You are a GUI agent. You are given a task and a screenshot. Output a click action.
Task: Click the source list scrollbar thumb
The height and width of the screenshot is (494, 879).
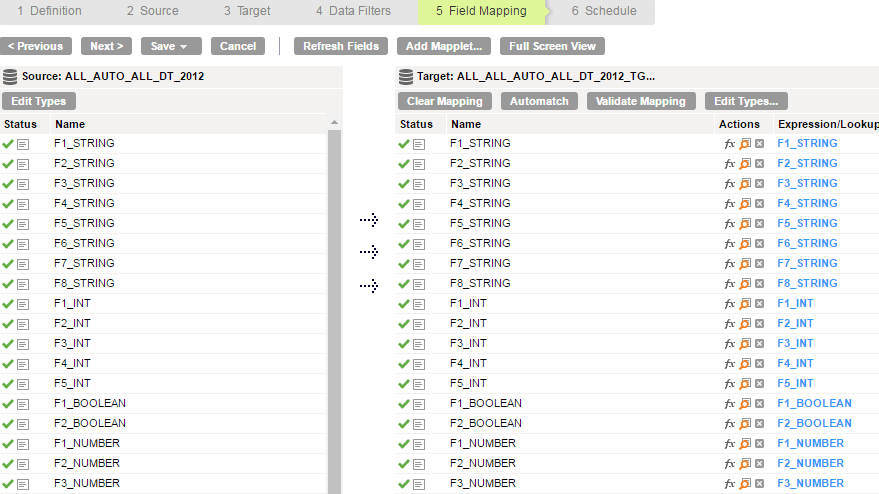click(334, 311)
